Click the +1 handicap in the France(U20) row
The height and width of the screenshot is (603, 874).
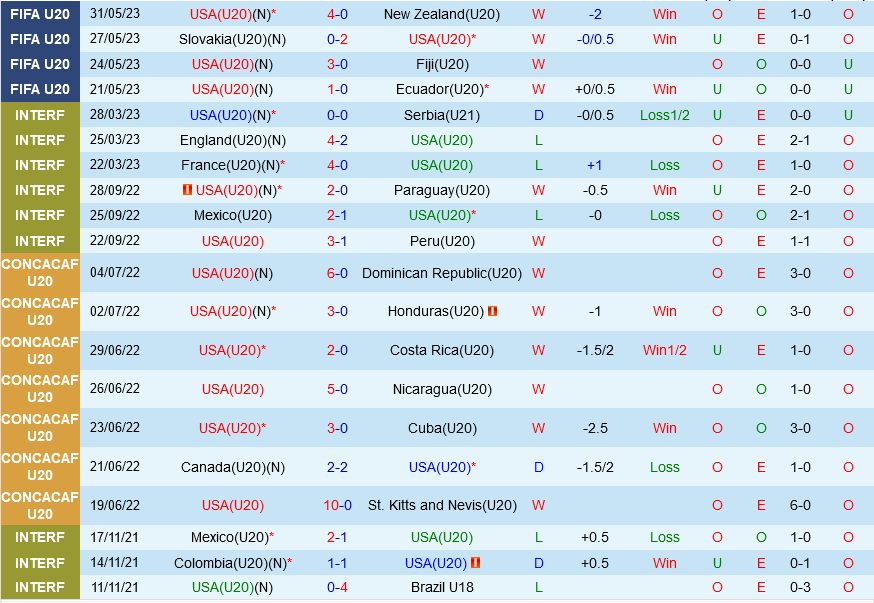pyautogui.click(x=595, y=166)
